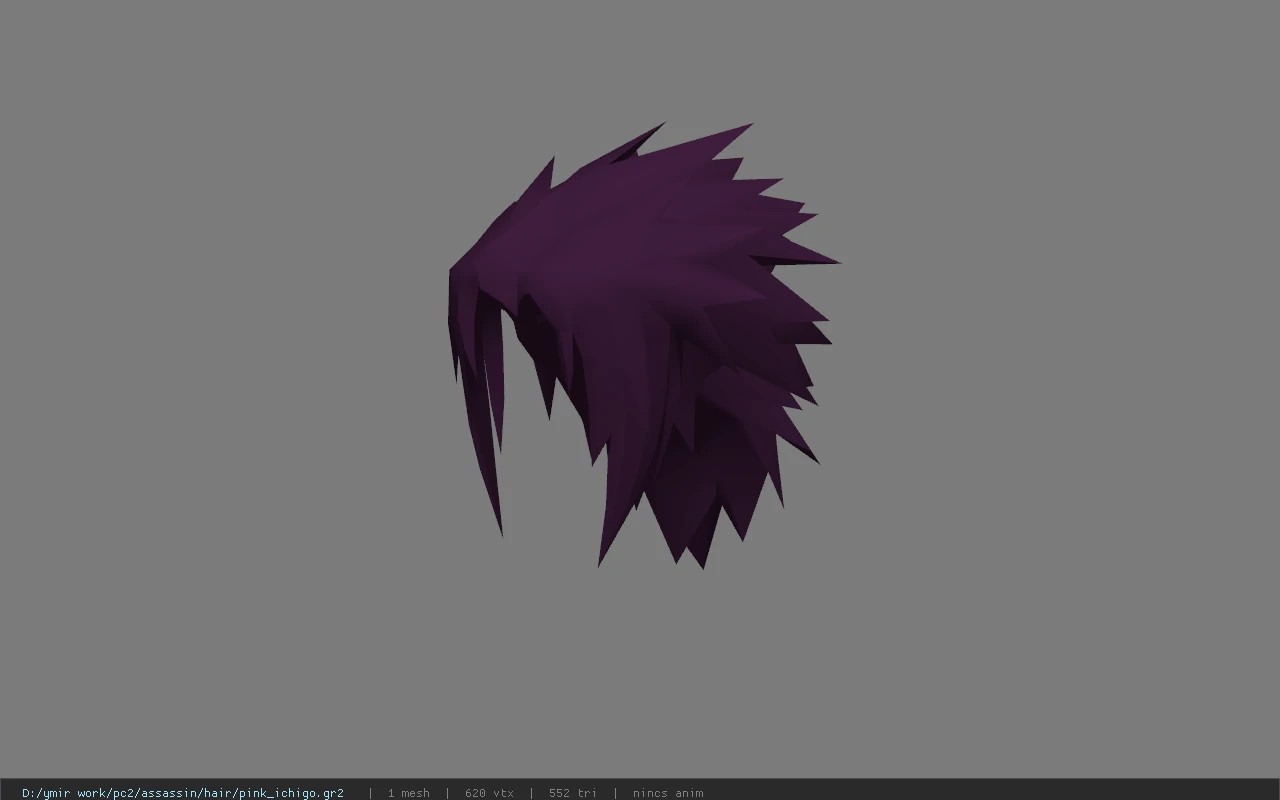The height and width of the screenshot is (800, 1280).
Task: Click the 'nincs anim' status entry
Action: click(668, 793)
